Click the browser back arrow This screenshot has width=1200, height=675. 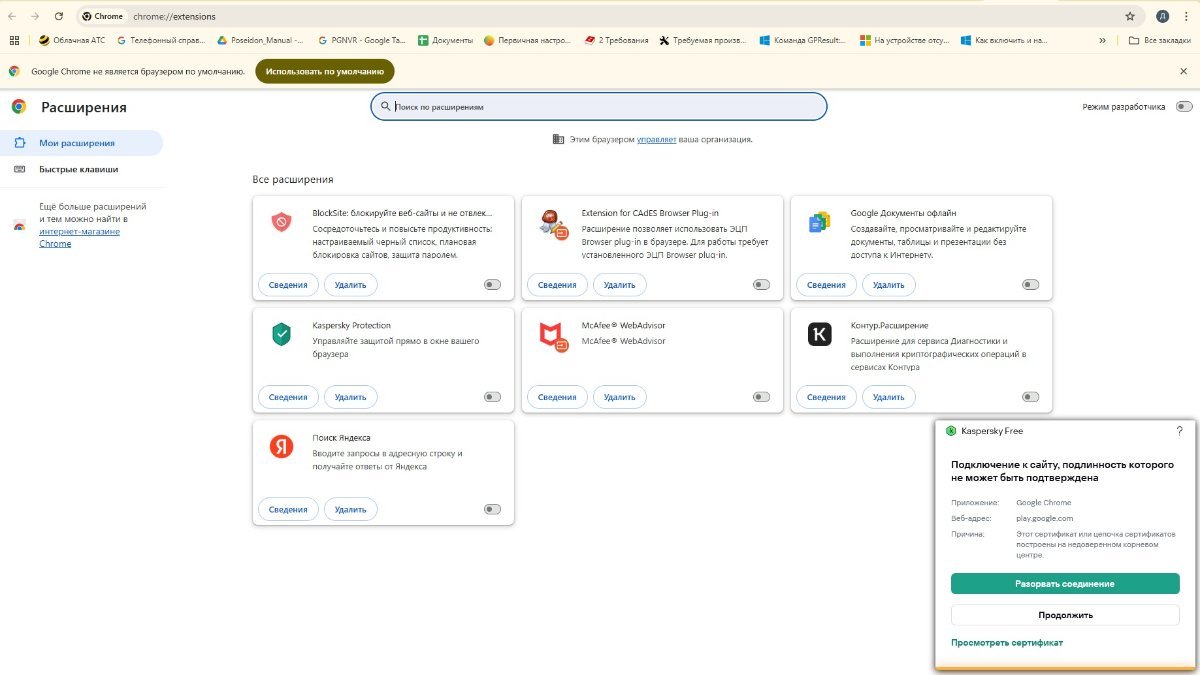pos(11,16)
